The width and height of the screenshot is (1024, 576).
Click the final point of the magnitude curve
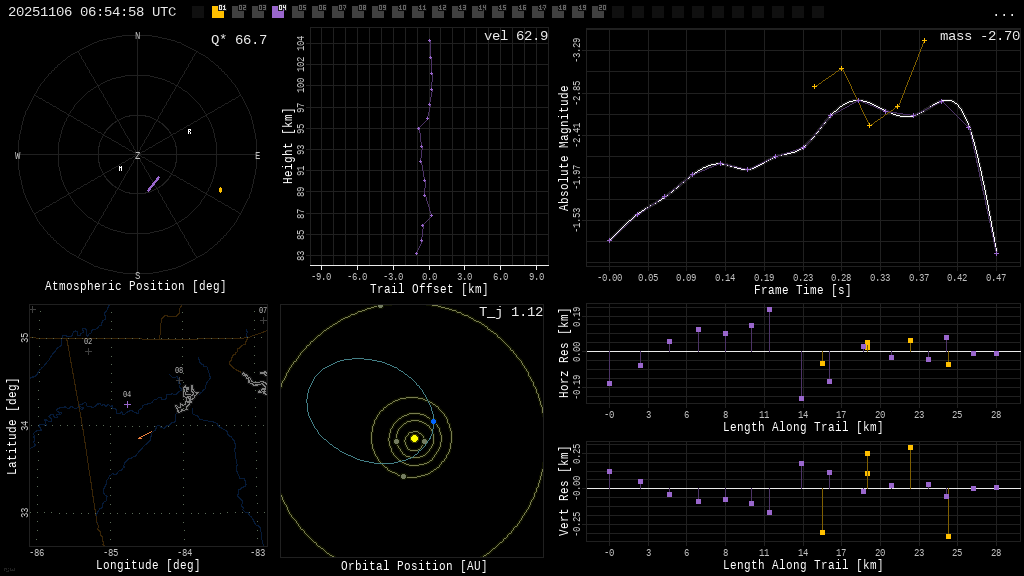(x=997, y=253)
